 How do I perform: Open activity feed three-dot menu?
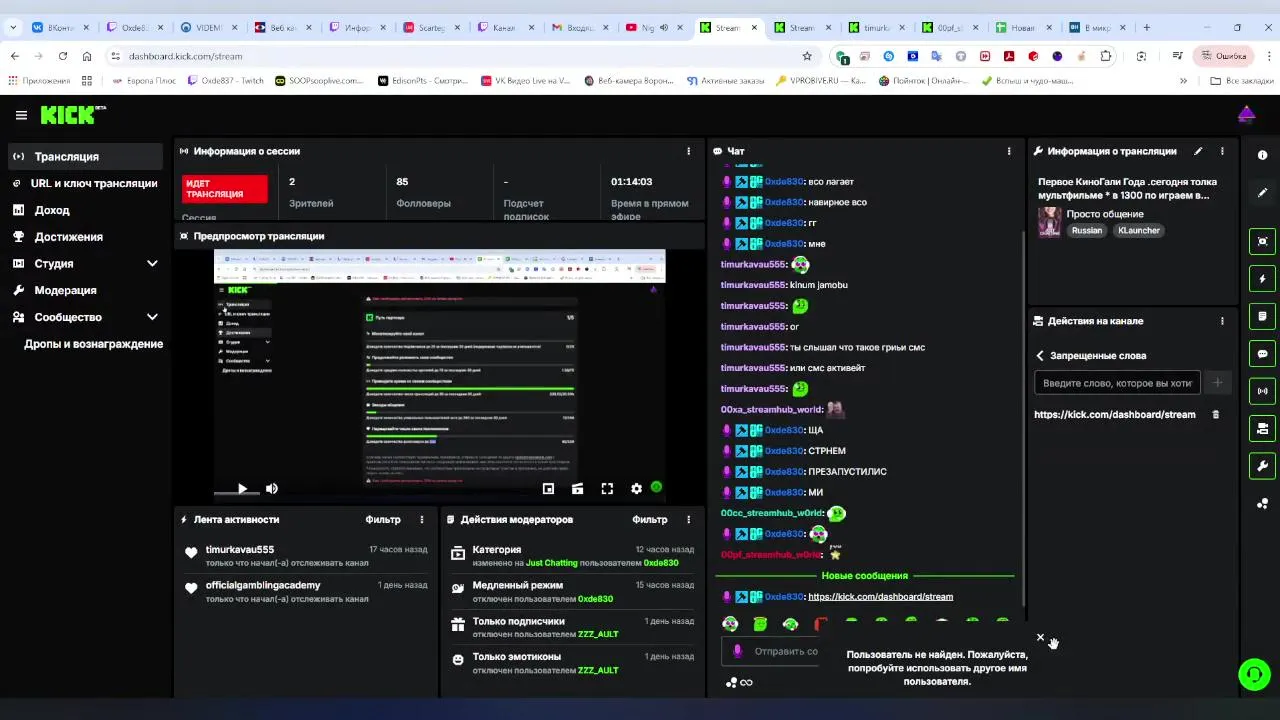pos(422,520)
